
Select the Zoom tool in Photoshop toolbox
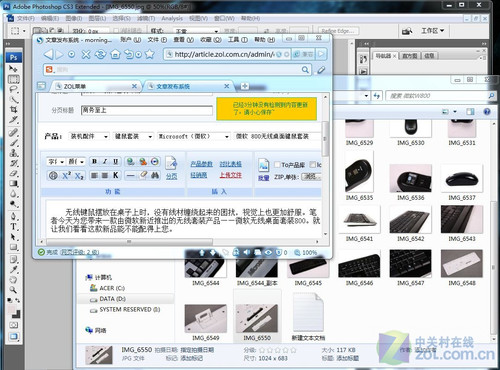tap(14, 290)
